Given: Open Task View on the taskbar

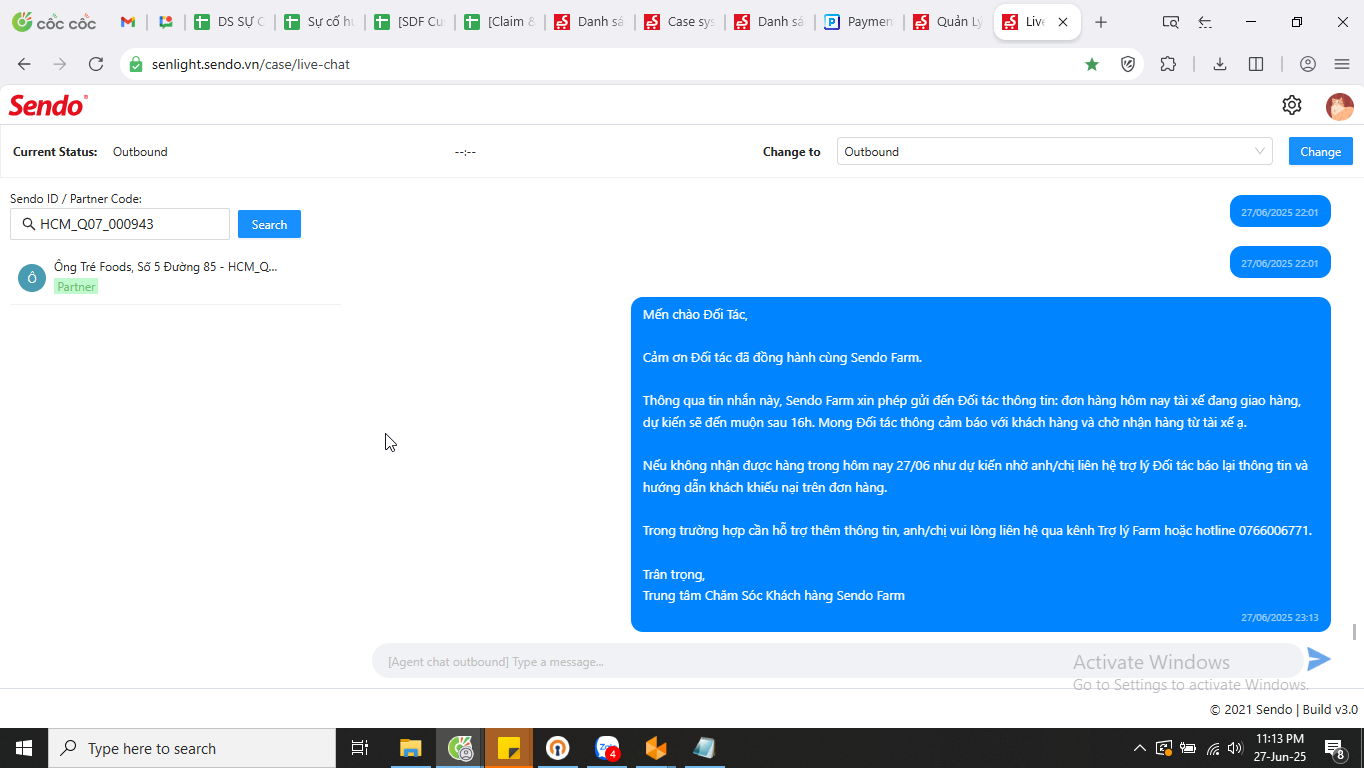Looking at the screenshot, I should [360, 748].
